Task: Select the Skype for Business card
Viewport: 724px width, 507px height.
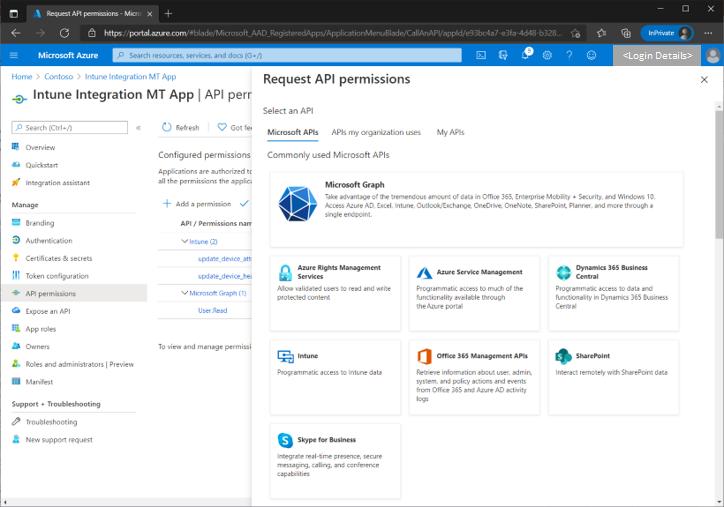Action: tap(335, 461)
